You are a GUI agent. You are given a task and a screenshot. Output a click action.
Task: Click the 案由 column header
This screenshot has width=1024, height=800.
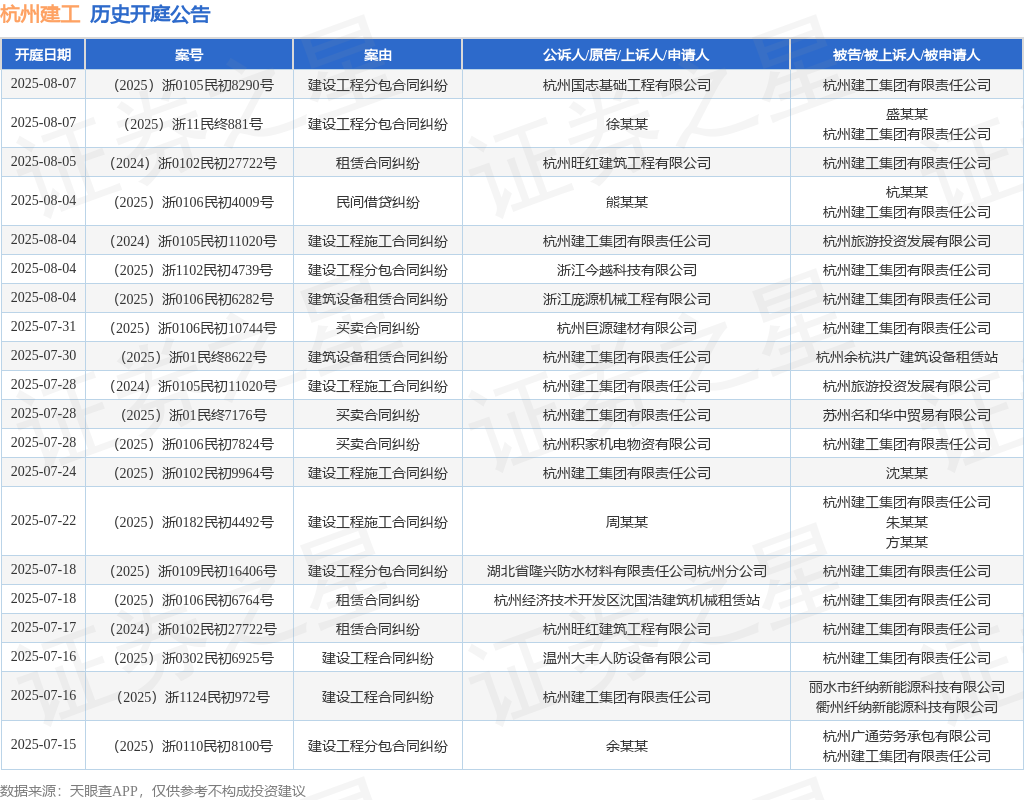tap(377, 55)
